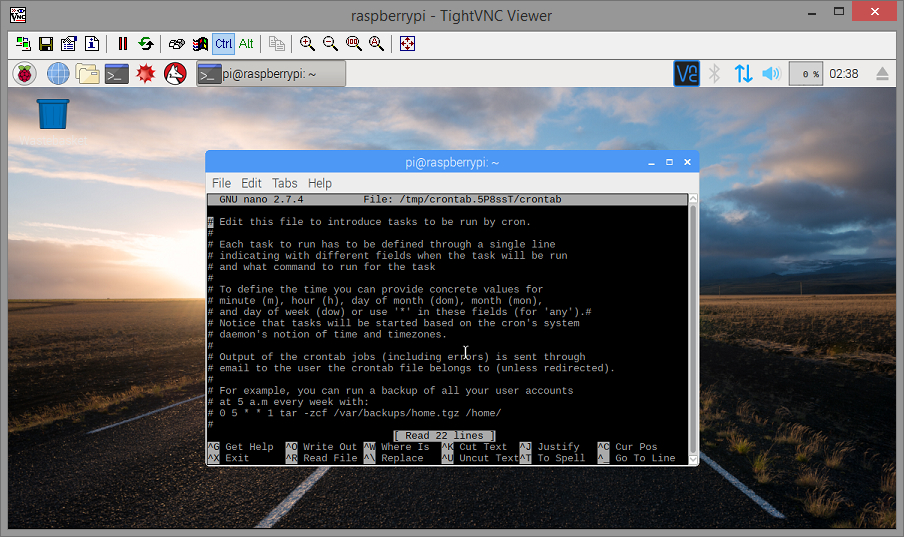Maximize the pi@raspberrypi terminal window

(669, 163)
